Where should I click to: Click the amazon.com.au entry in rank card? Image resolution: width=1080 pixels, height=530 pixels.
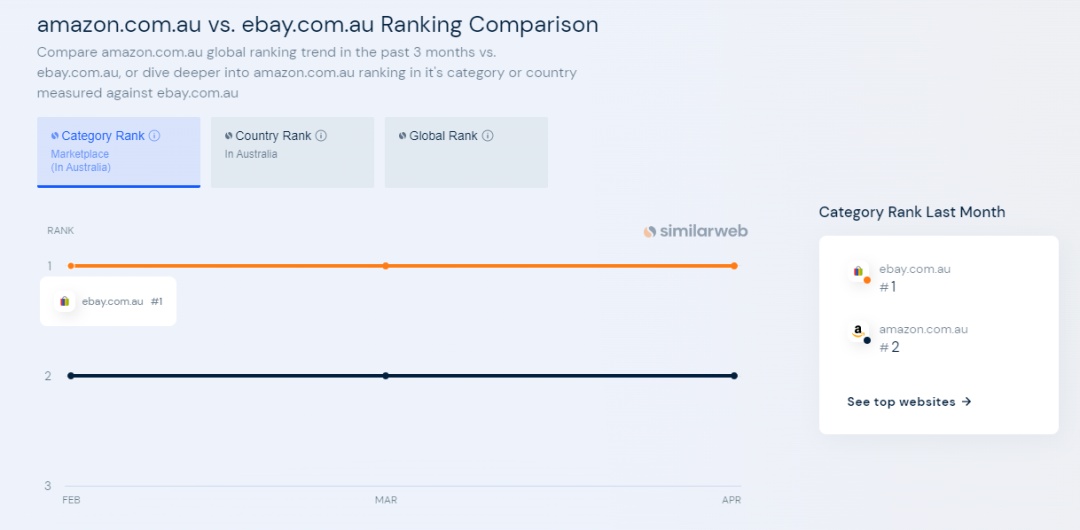pos(923,329)
